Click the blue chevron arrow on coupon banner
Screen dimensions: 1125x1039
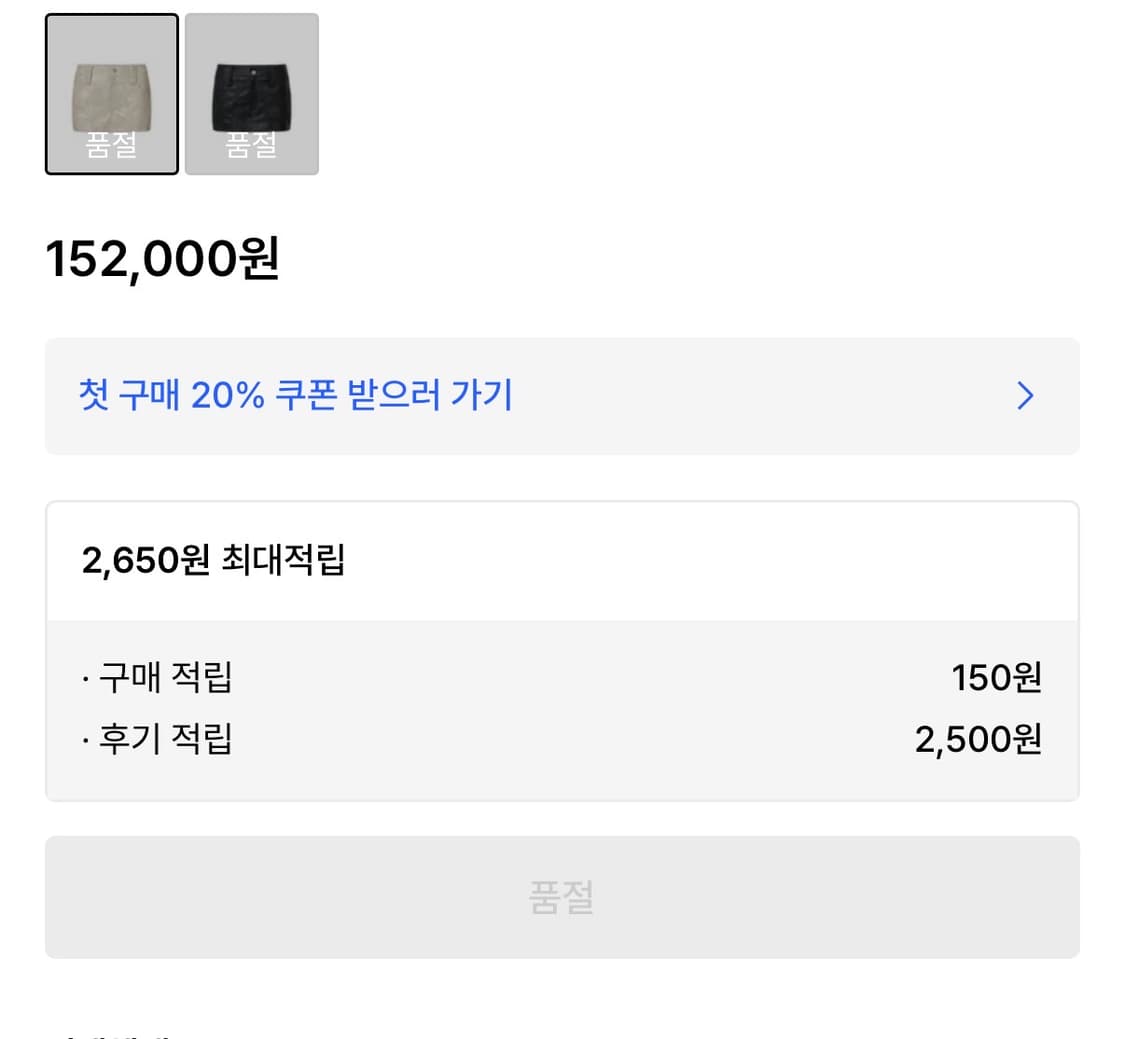pyautogui.click(x=1025, y=396)
